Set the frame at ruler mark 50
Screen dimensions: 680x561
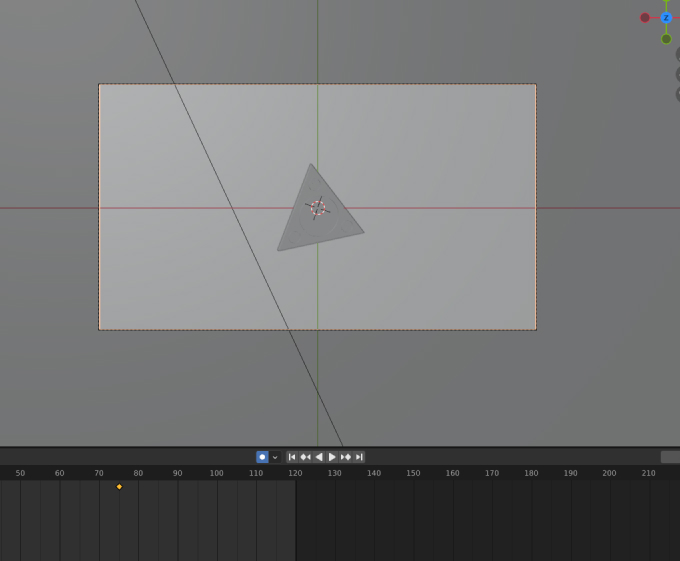pyautogui.click(x=20, y=473)
